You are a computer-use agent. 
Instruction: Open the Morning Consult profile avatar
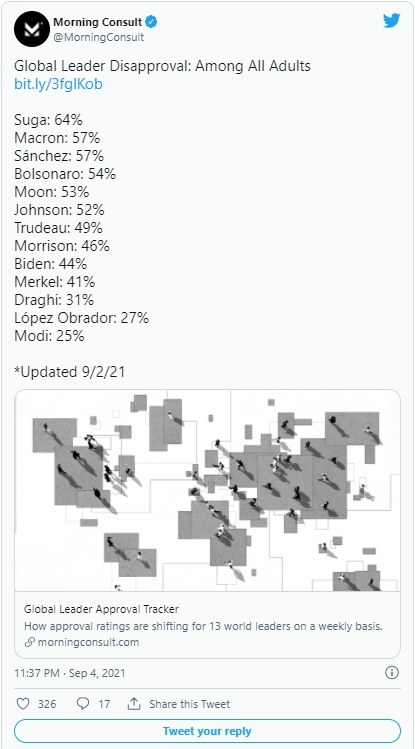click(x=32, y=29)
